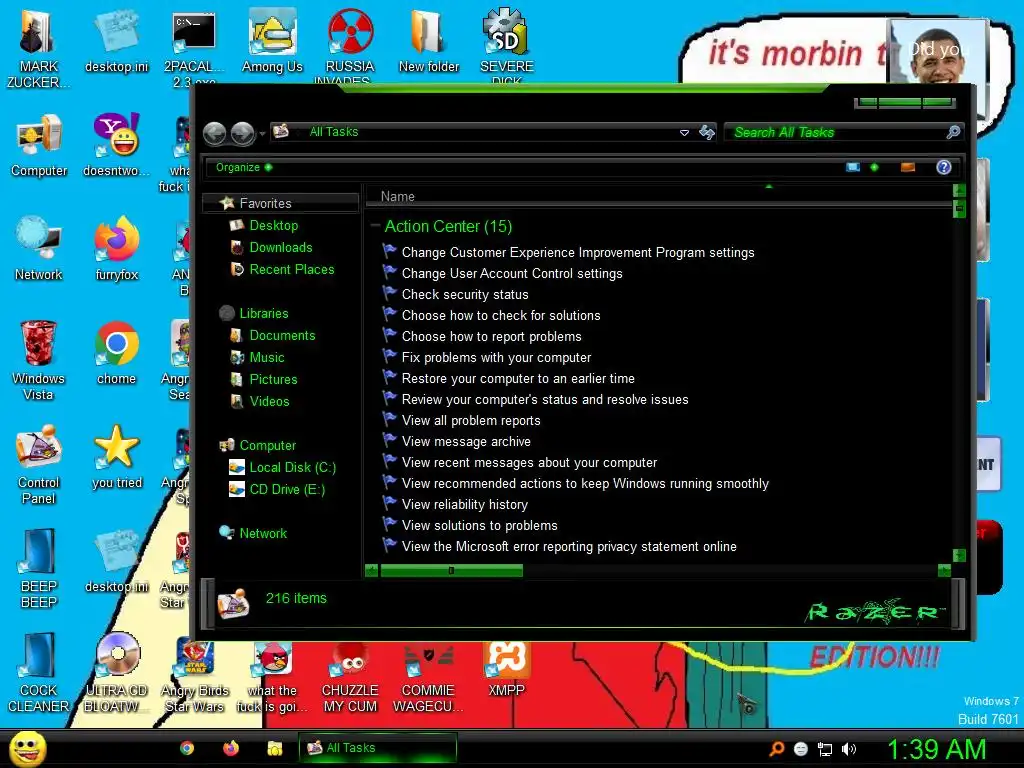Image resolution: width=1024 pixels, height=768 pixels.
Task: Select the chome desktop icon
Action: (116, 353)
